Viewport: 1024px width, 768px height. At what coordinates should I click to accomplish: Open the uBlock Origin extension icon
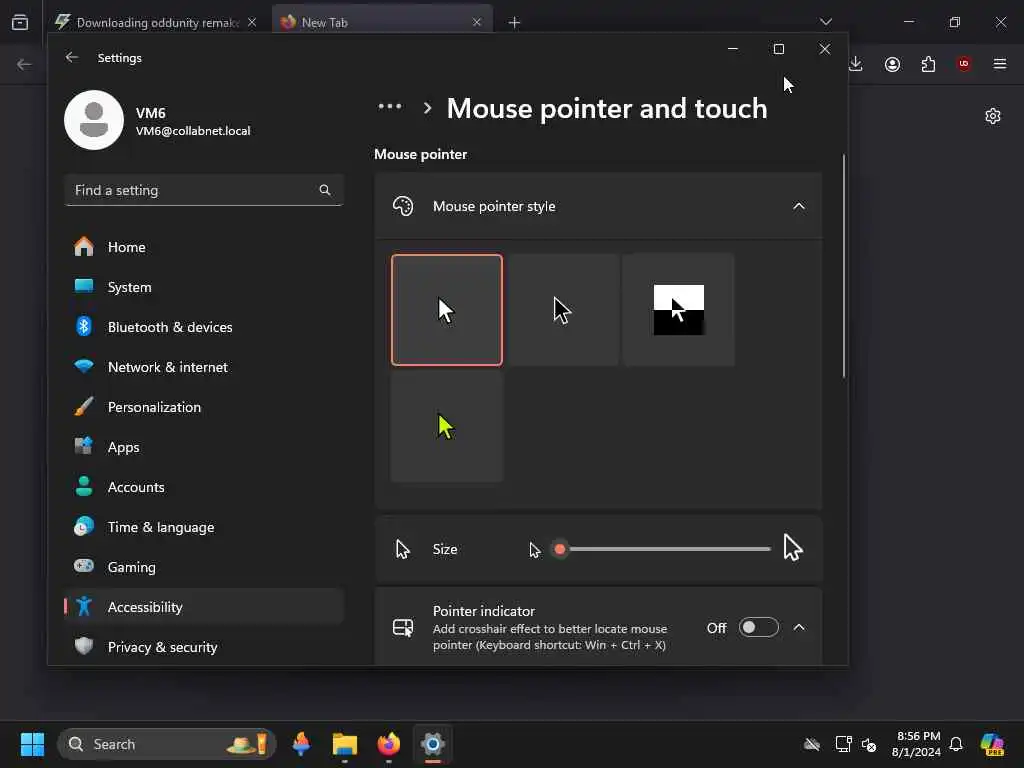click(964, 64)
